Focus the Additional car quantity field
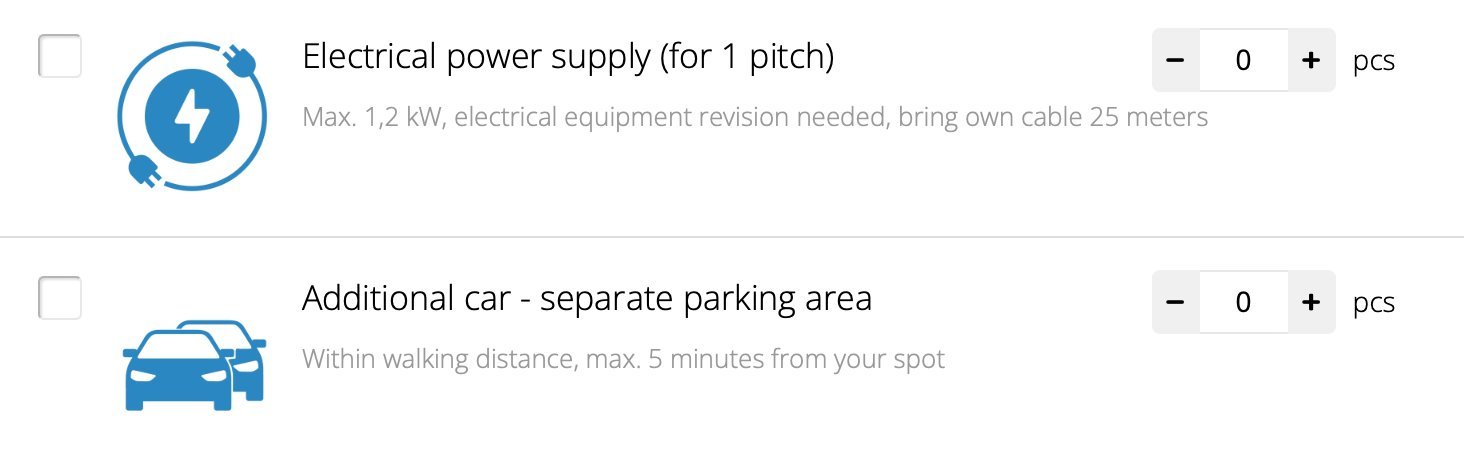Viewport: 1464px width, 472px height. pos(1244,302)
